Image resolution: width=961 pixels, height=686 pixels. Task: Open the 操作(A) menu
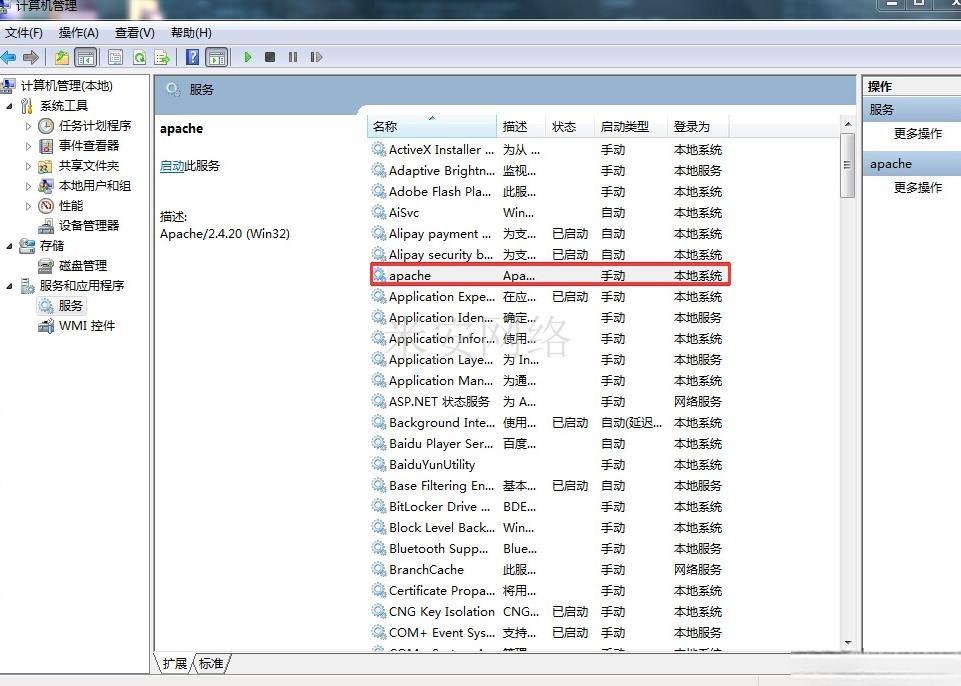pos(78,32)
